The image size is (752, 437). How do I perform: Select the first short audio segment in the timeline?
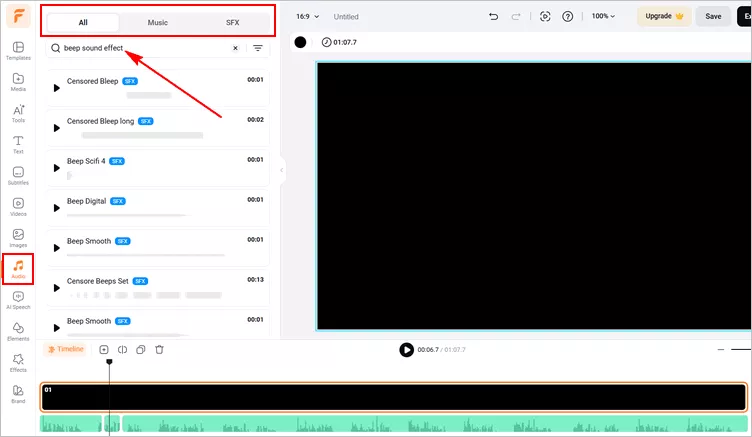(70, 424)
